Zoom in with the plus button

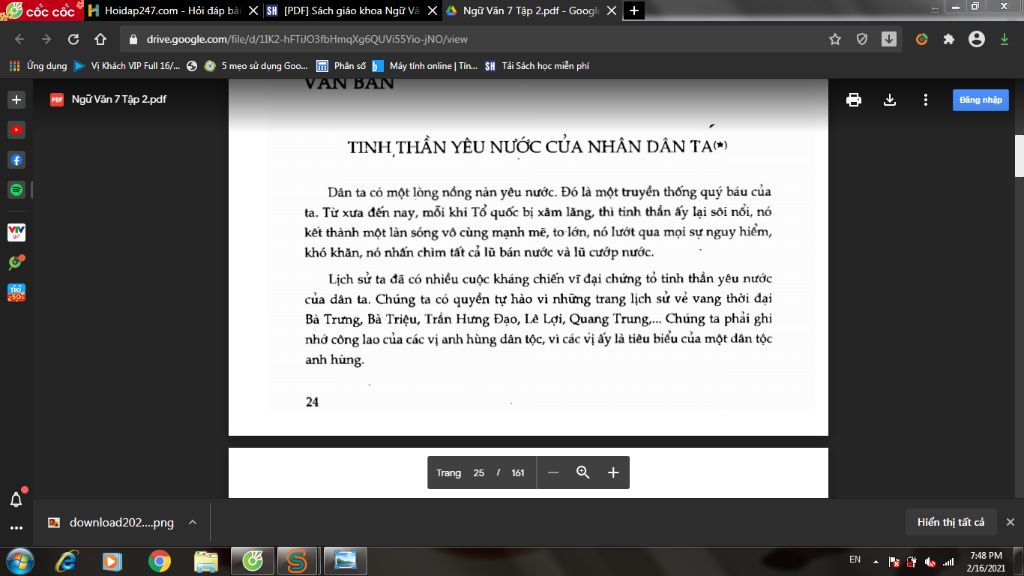[x=613, y=472]
